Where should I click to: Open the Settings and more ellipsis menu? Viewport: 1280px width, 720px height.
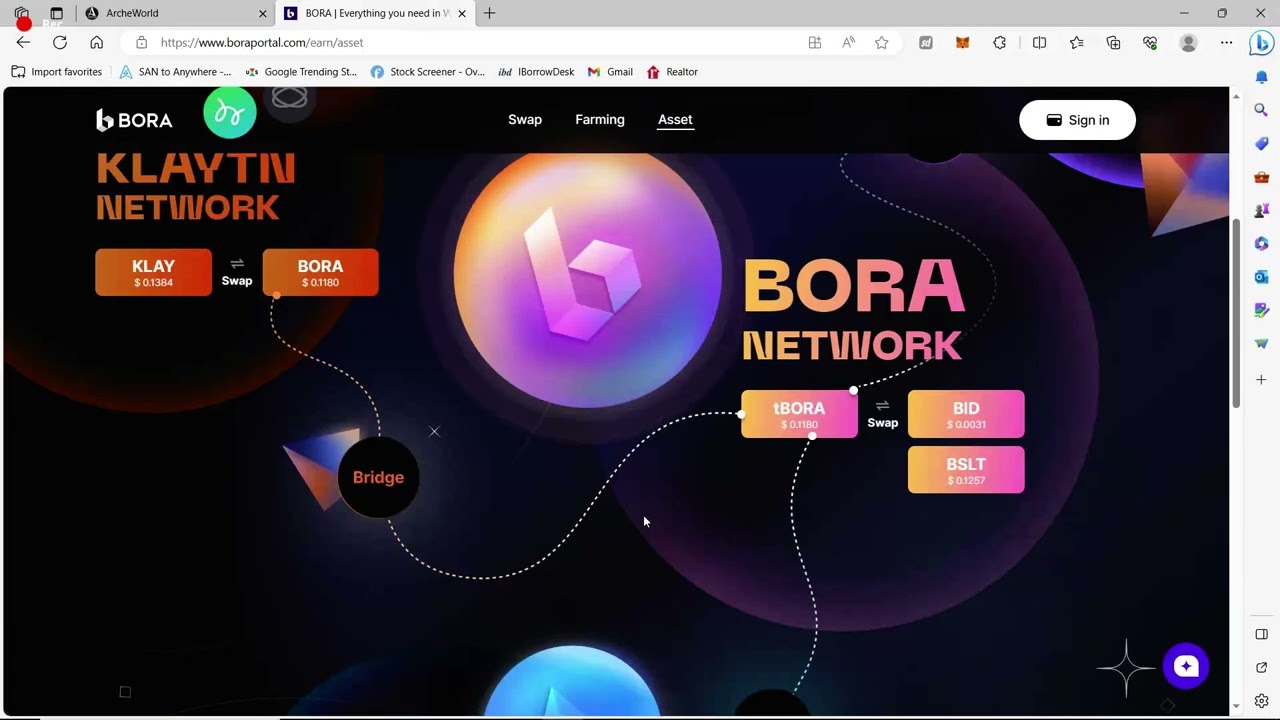click(1226, 43)
